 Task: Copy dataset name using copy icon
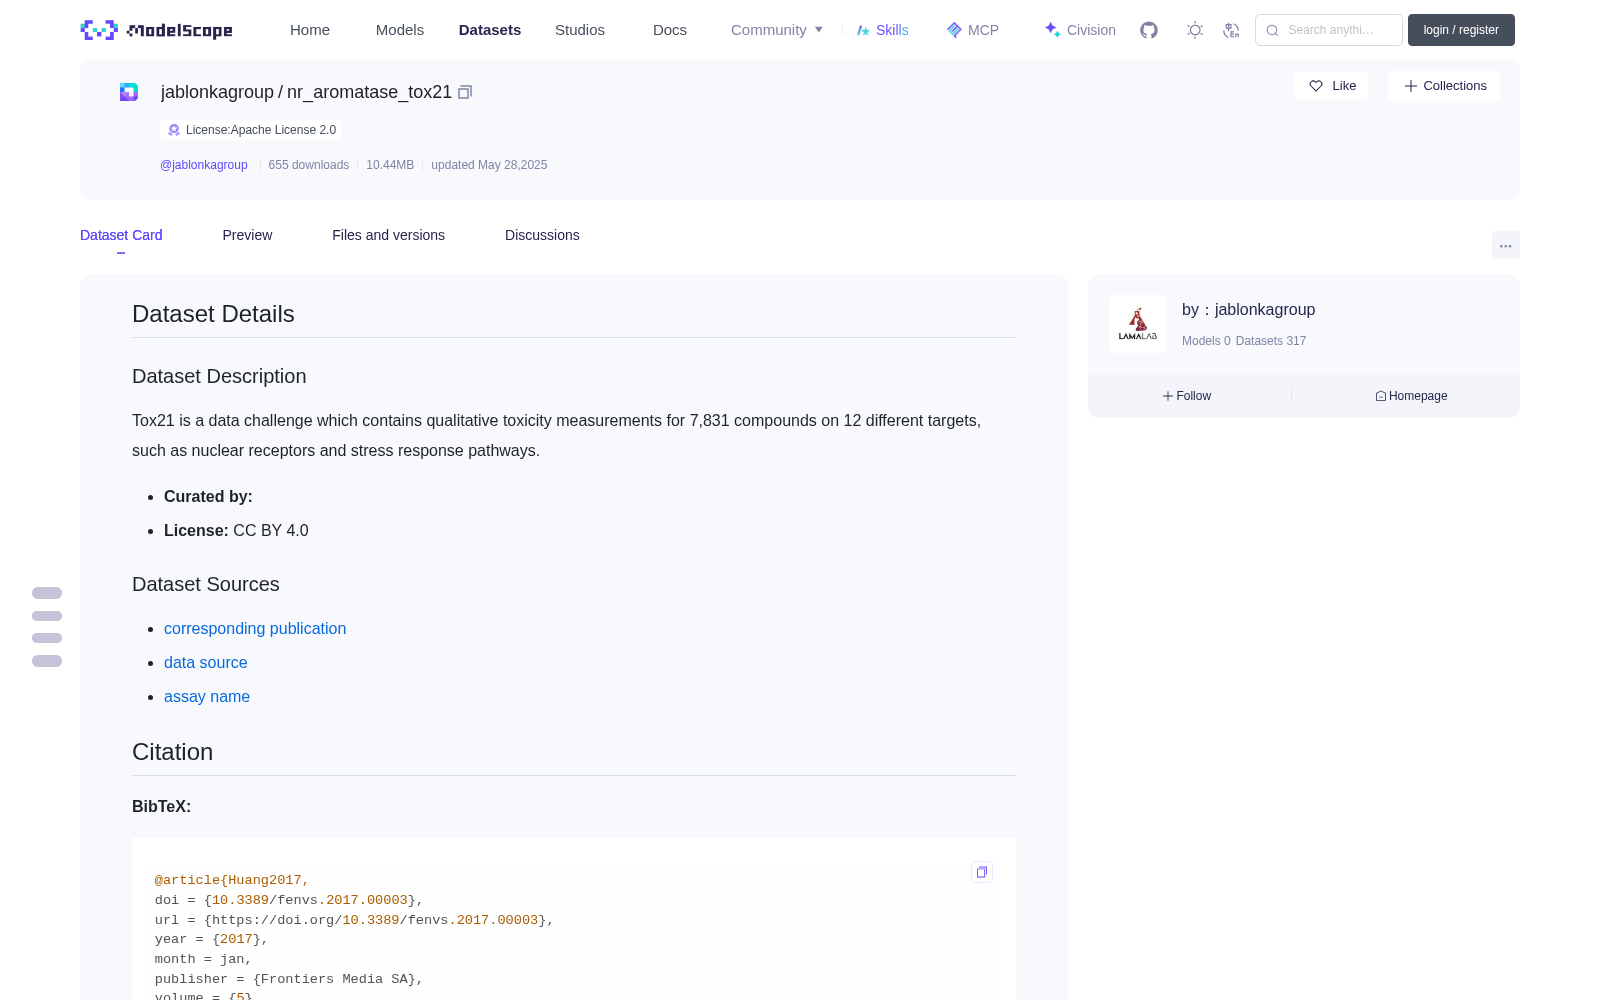tap(465, 92)
